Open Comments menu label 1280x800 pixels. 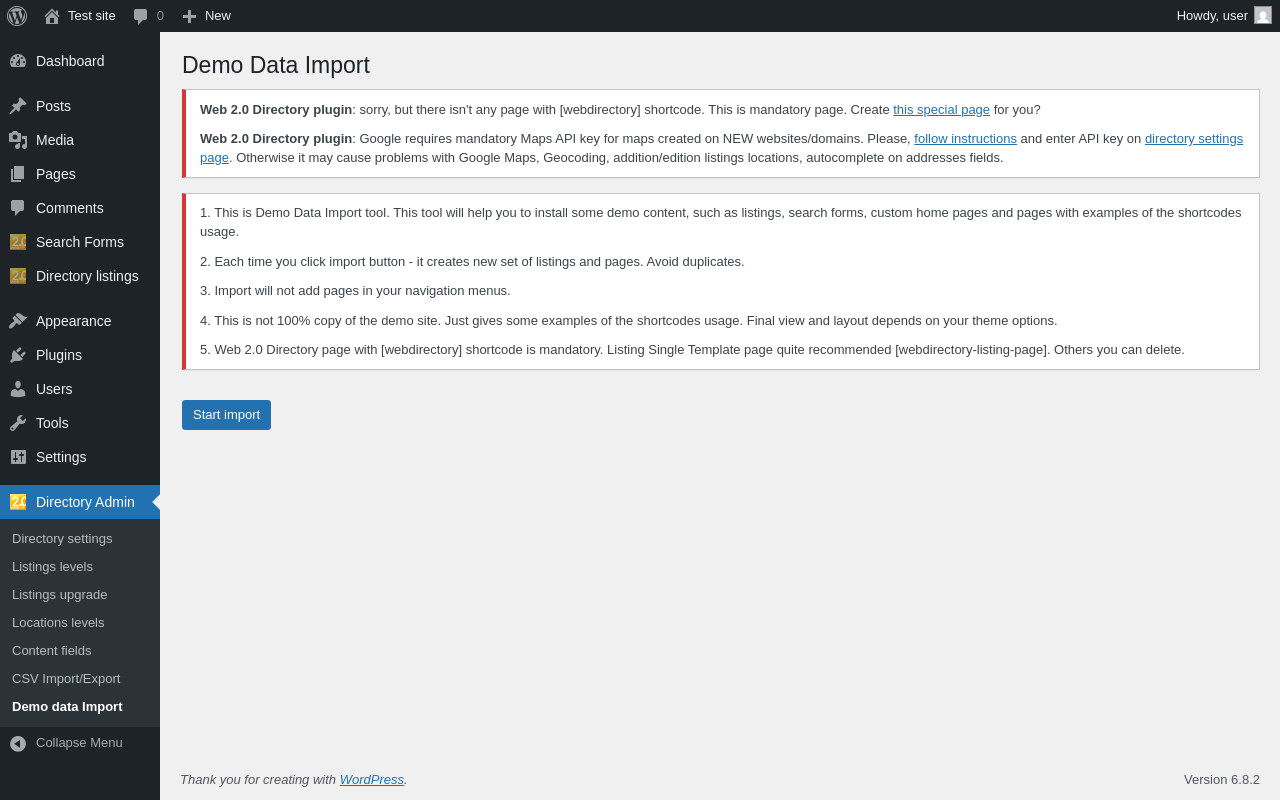(x=70, y=208)
